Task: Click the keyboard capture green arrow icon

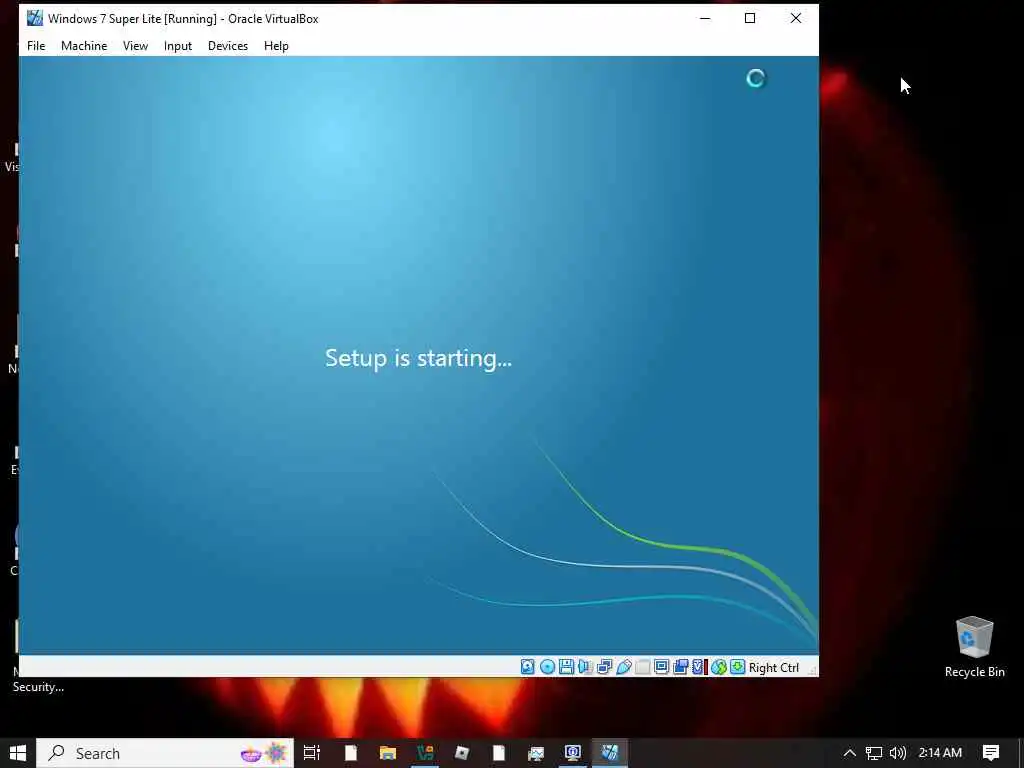Action: (x=737, y=667)
